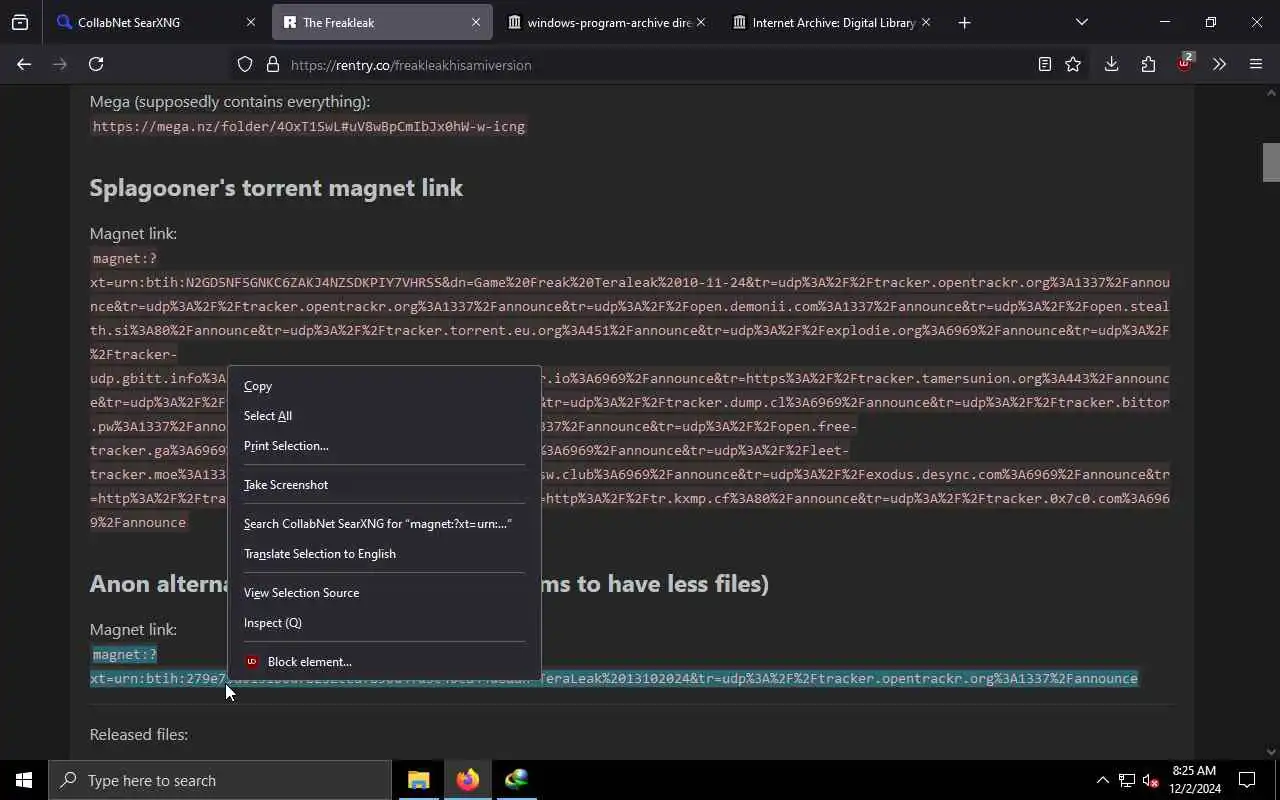The width and height of the screenshot is (1280, 800).
Task: Open the clock and date flyout
Action: (x=1195, y=780)
